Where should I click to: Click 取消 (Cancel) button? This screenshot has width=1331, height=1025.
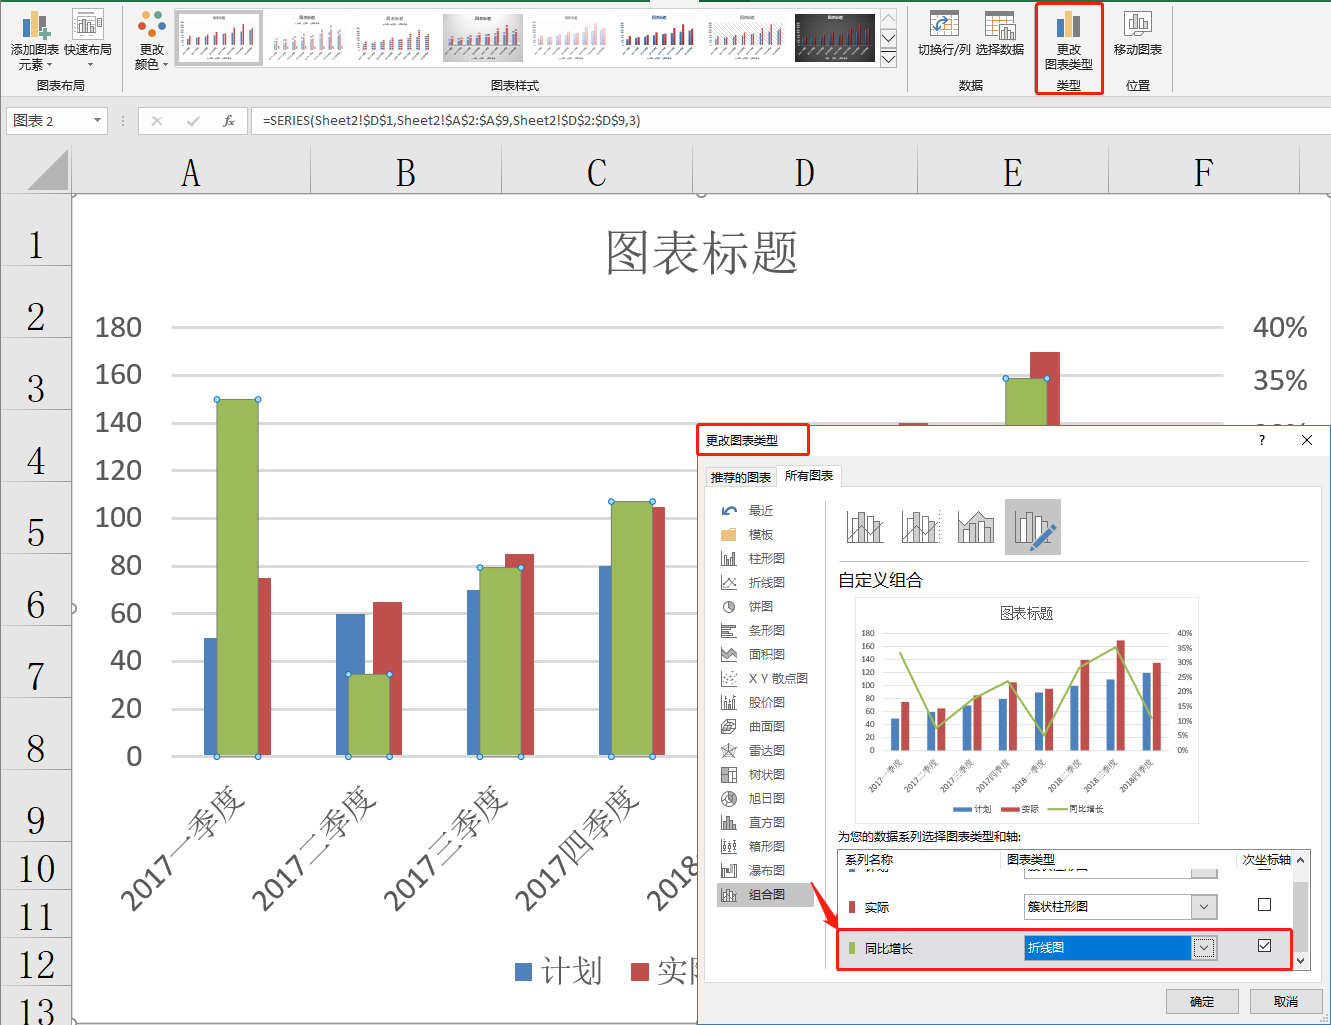[x=1286, y=1001]
